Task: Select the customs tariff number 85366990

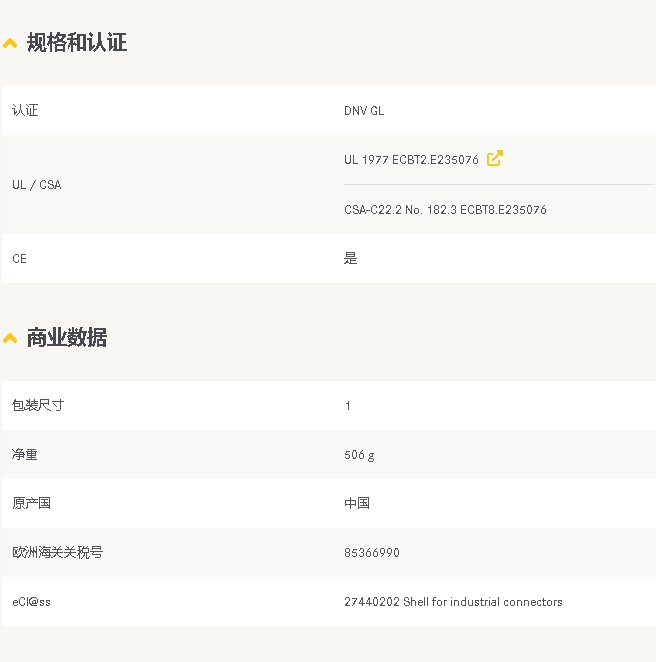Action: point(372,553)
